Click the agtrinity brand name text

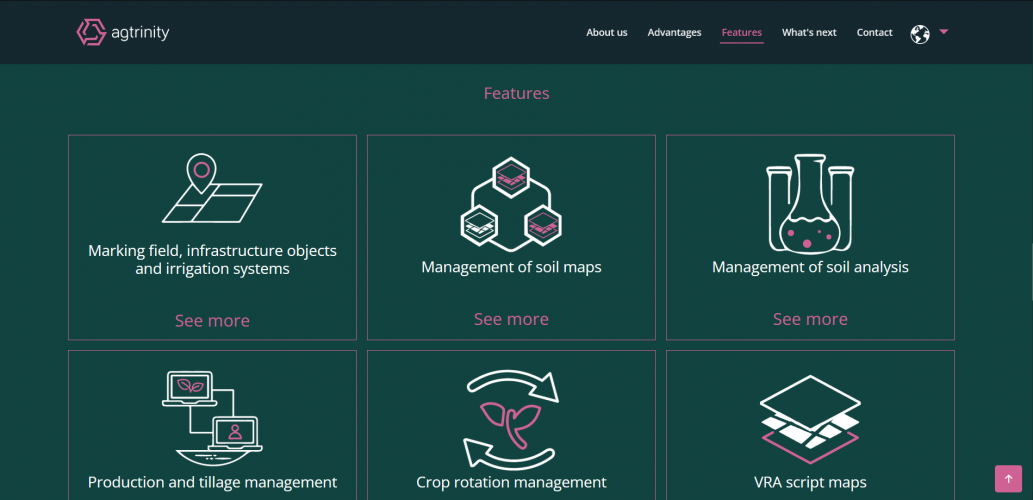(x=142, y=33)
